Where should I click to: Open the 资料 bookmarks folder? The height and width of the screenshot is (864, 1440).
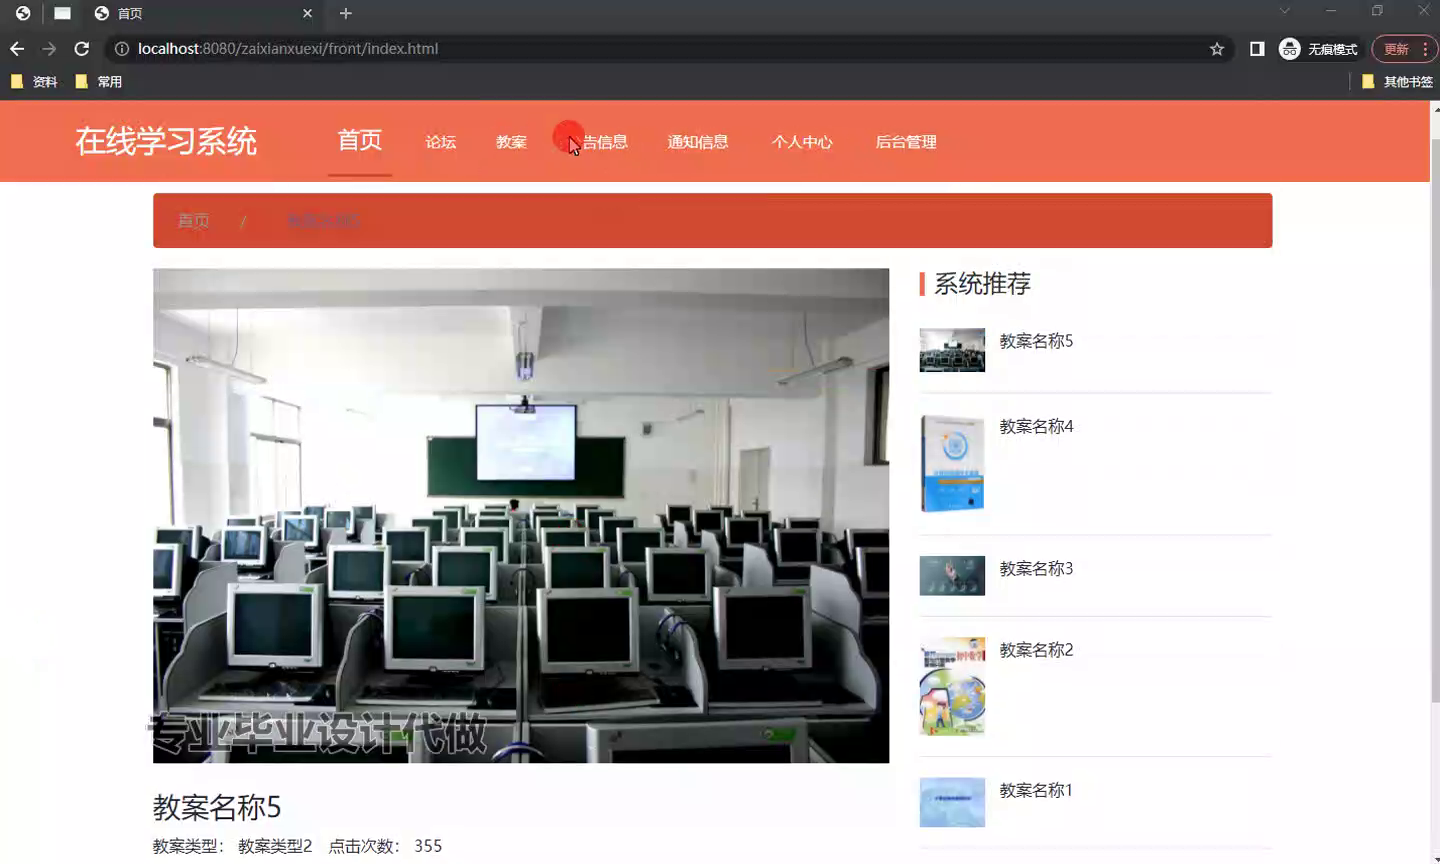tap(34, 82)
